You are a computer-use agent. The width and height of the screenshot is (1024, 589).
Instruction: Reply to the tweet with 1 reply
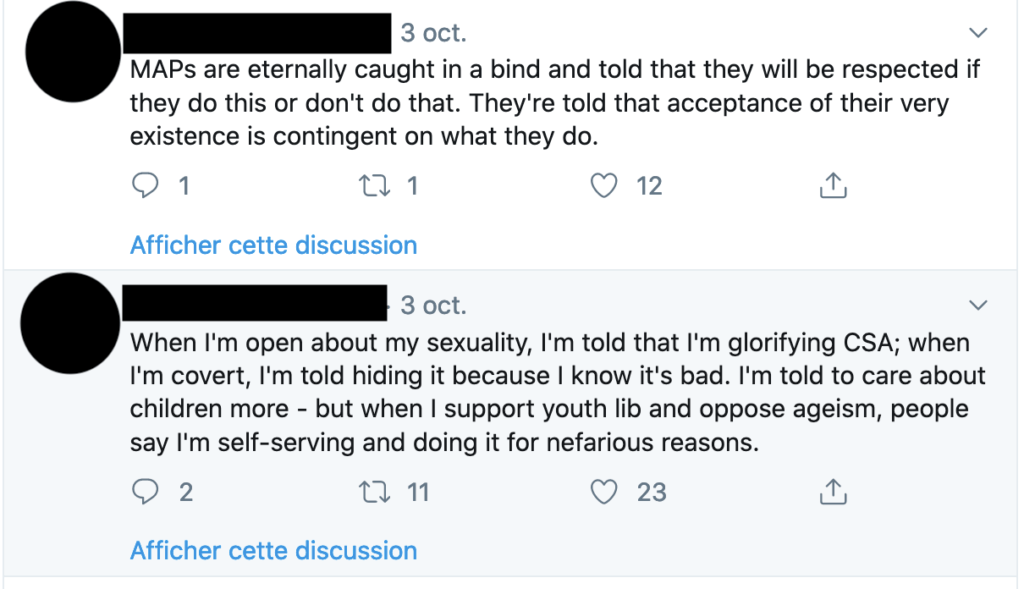(x=145, y=185)
